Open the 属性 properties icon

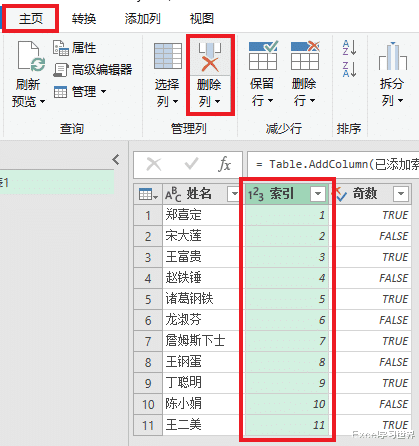[x=61, y=48]
